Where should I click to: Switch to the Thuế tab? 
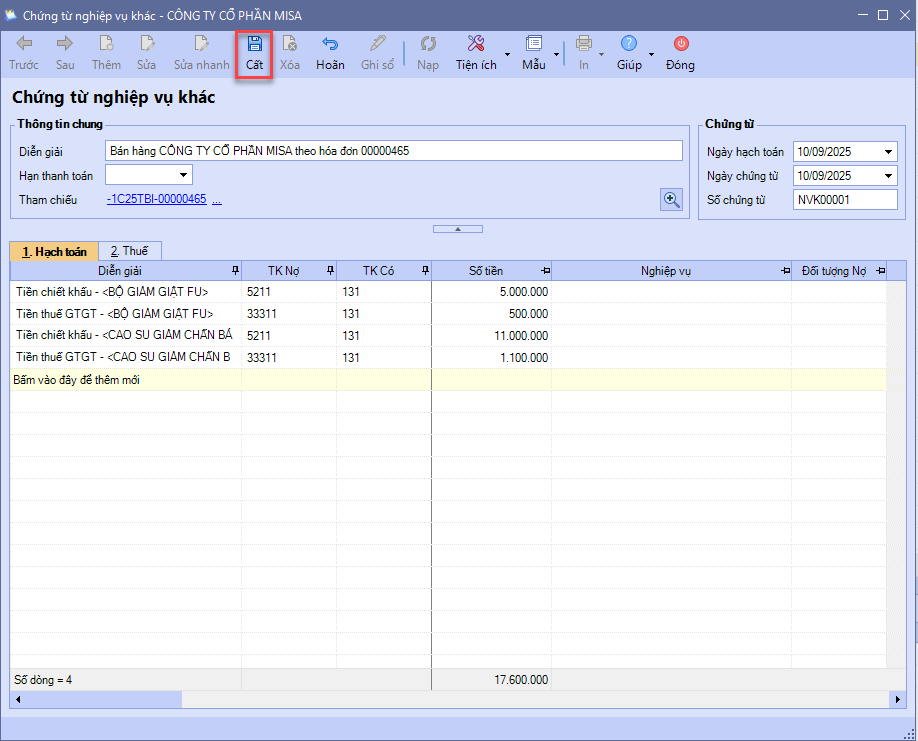pos(129,251)
